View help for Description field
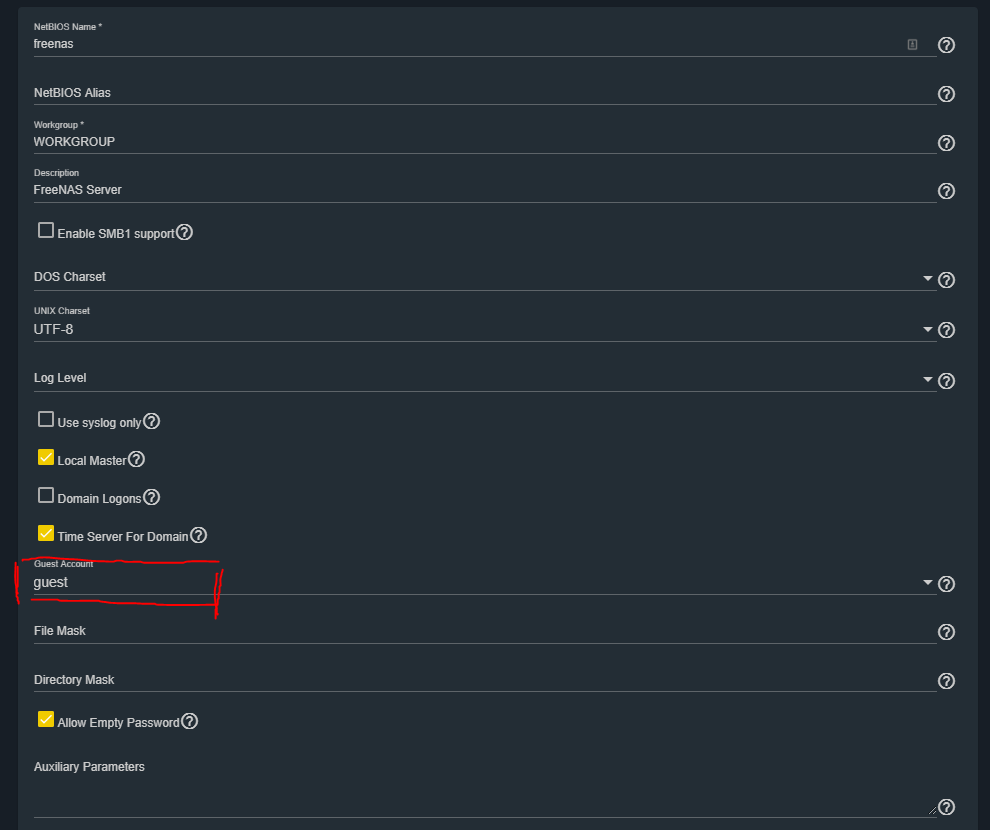The width and height of the screenshot is (990, 830). pyautogui.click(x=946, y=191)
